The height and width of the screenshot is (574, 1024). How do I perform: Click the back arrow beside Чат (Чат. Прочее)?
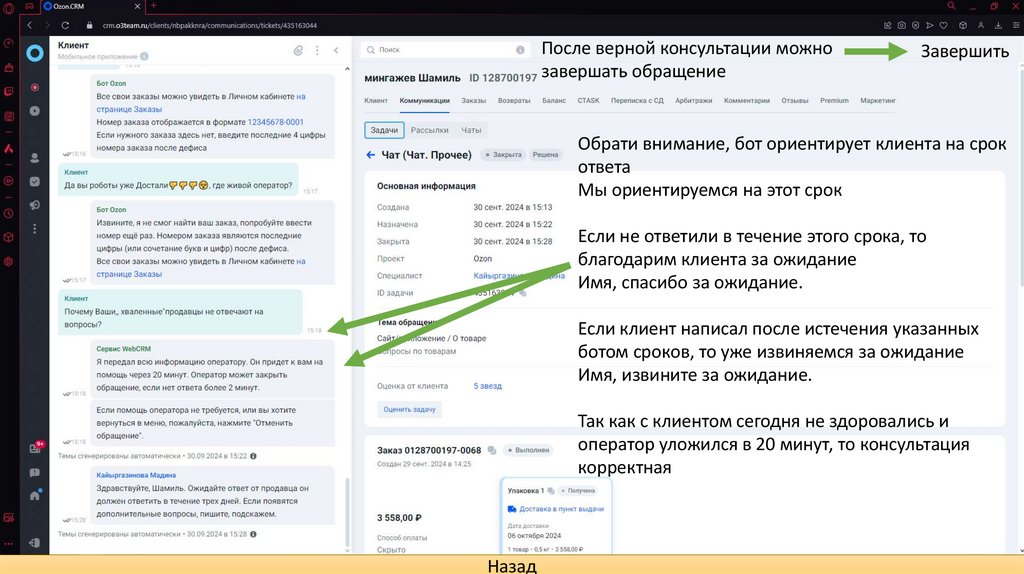coord(370,155)
